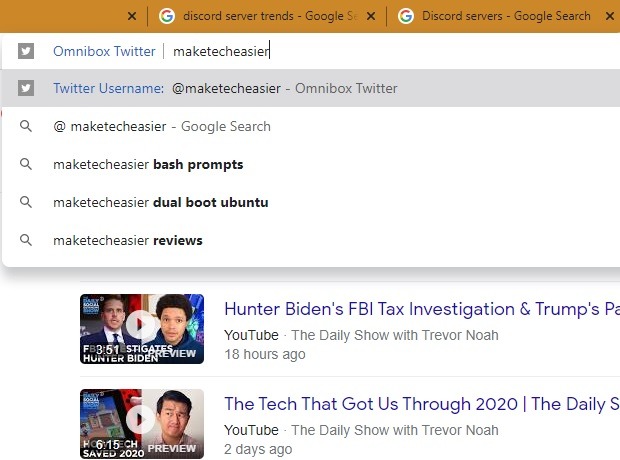Click 'The Daily Show with Trevor Noah' under Hunter Biden video
Image resolution: width=620 pixels, height=460 pixels.
tap(395, 335)
